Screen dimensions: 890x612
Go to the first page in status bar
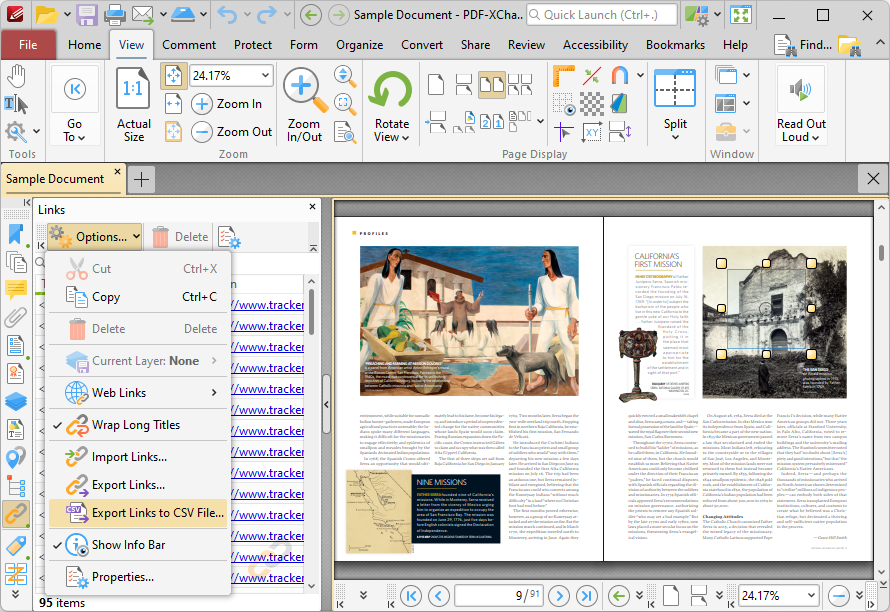click(x=411, y=596)
